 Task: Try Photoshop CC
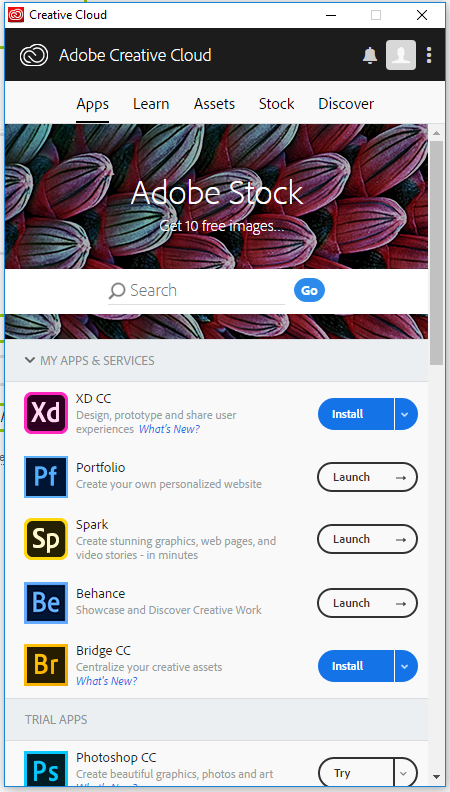(x=356, y=773)
